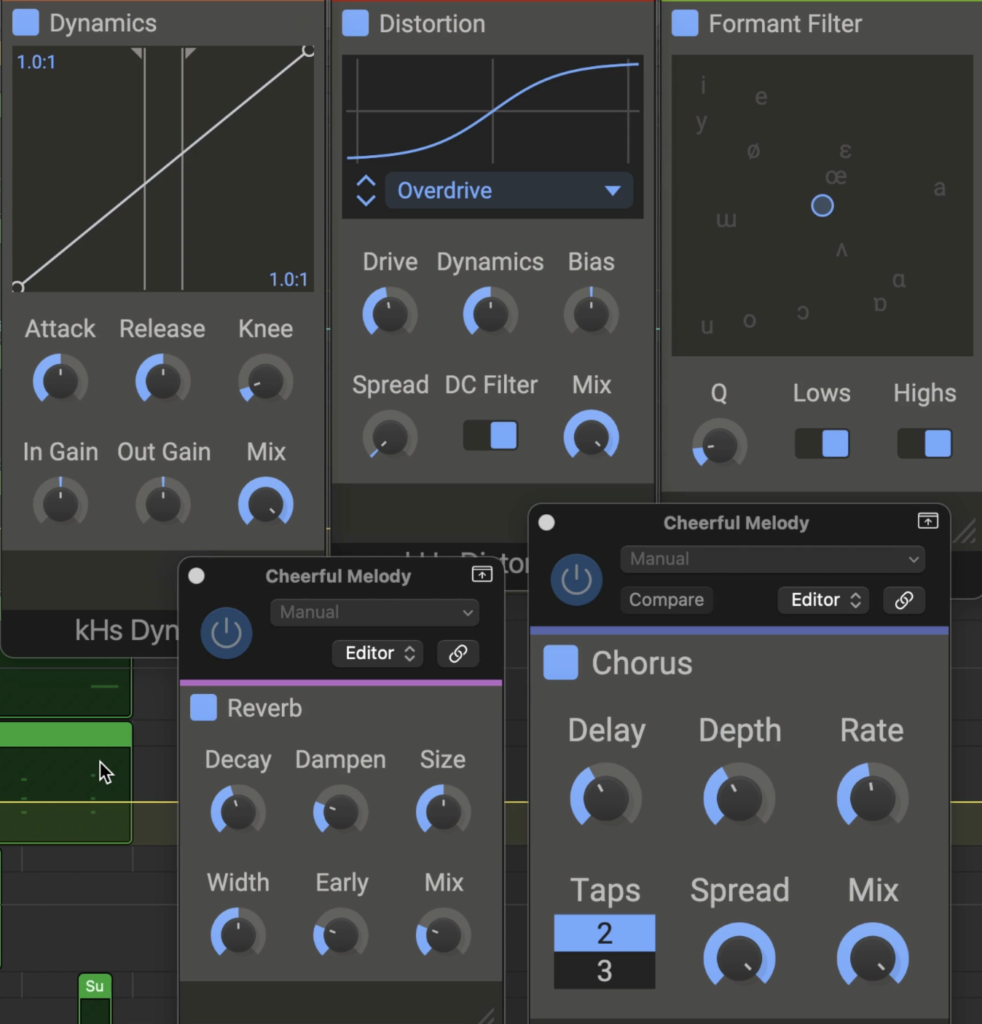The width and height of the screenshot is (982, 1024).
Task: Switch the DC Filter toggle in Distortion
Action: click(490, 436)
